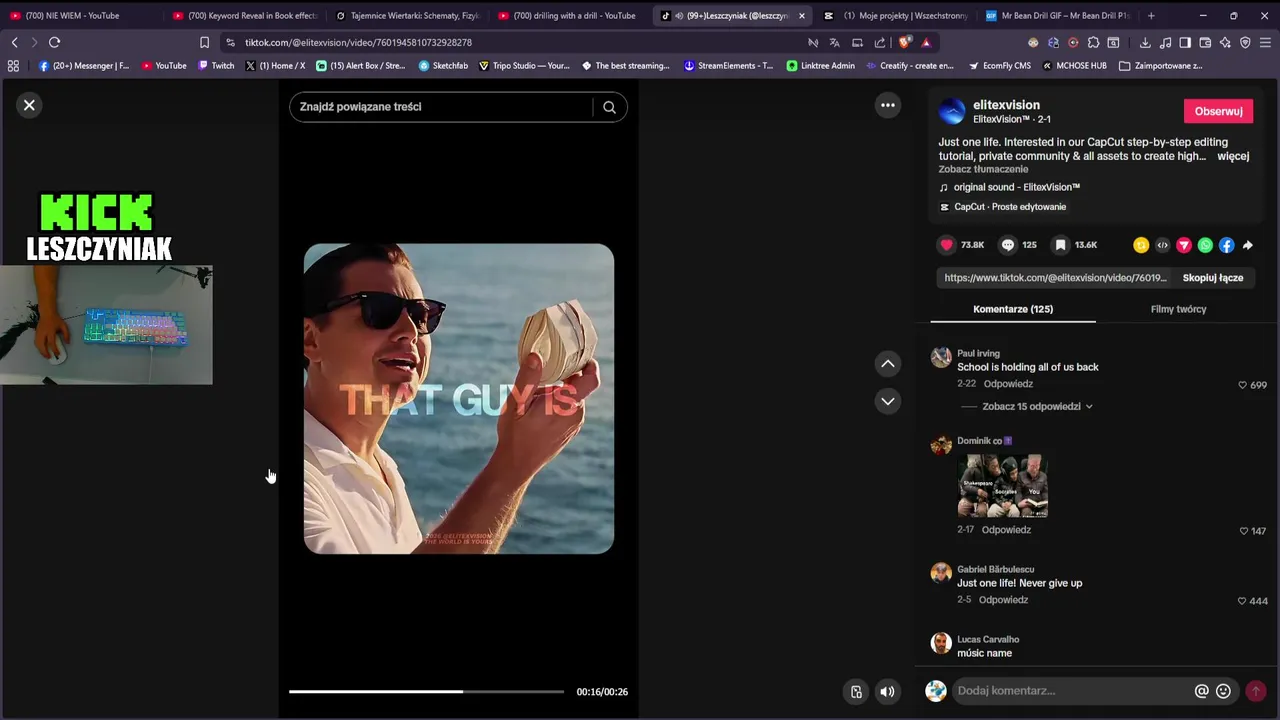The height and width of the screenshot is (720, 1280).
Task: Go to previous video with up arrow
Action: (887, 364)
